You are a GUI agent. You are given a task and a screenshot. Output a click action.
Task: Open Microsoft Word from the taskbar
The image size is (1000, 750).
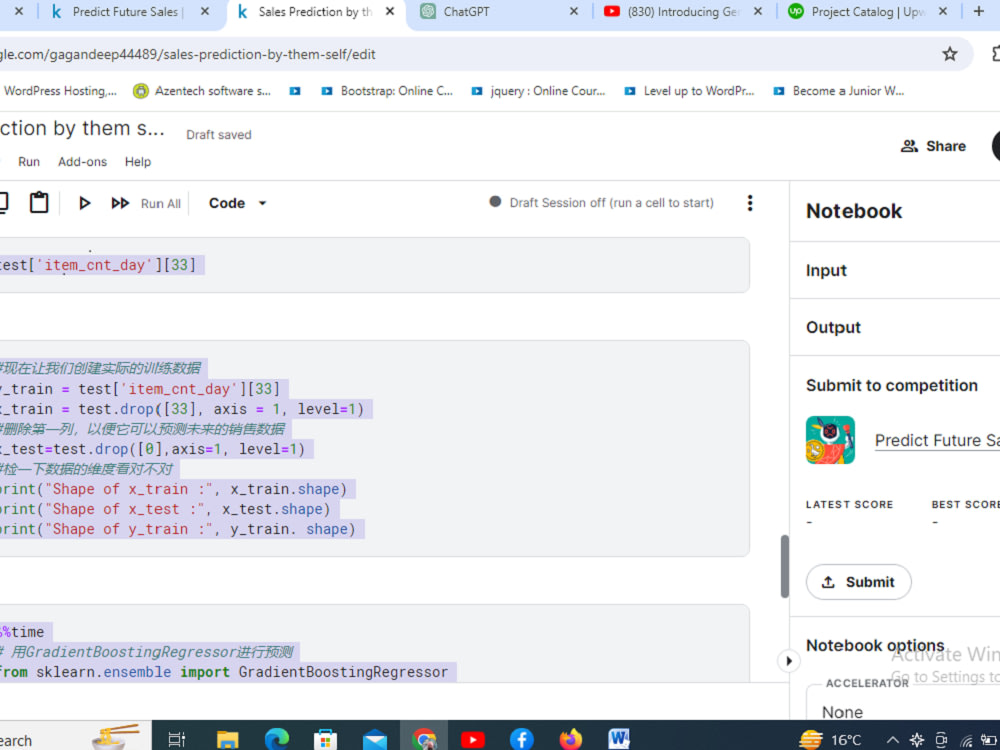619,739
